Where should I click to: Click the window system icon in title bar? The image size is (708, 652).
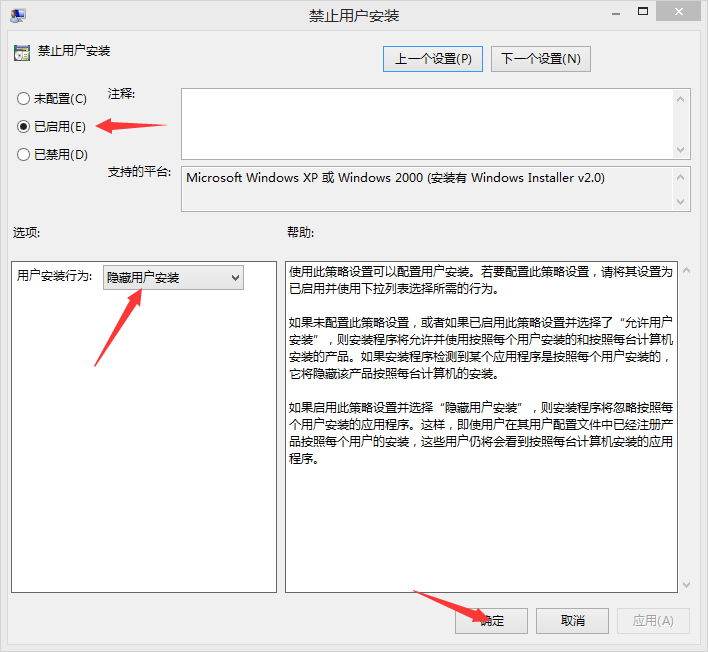(x=18, y=16)
